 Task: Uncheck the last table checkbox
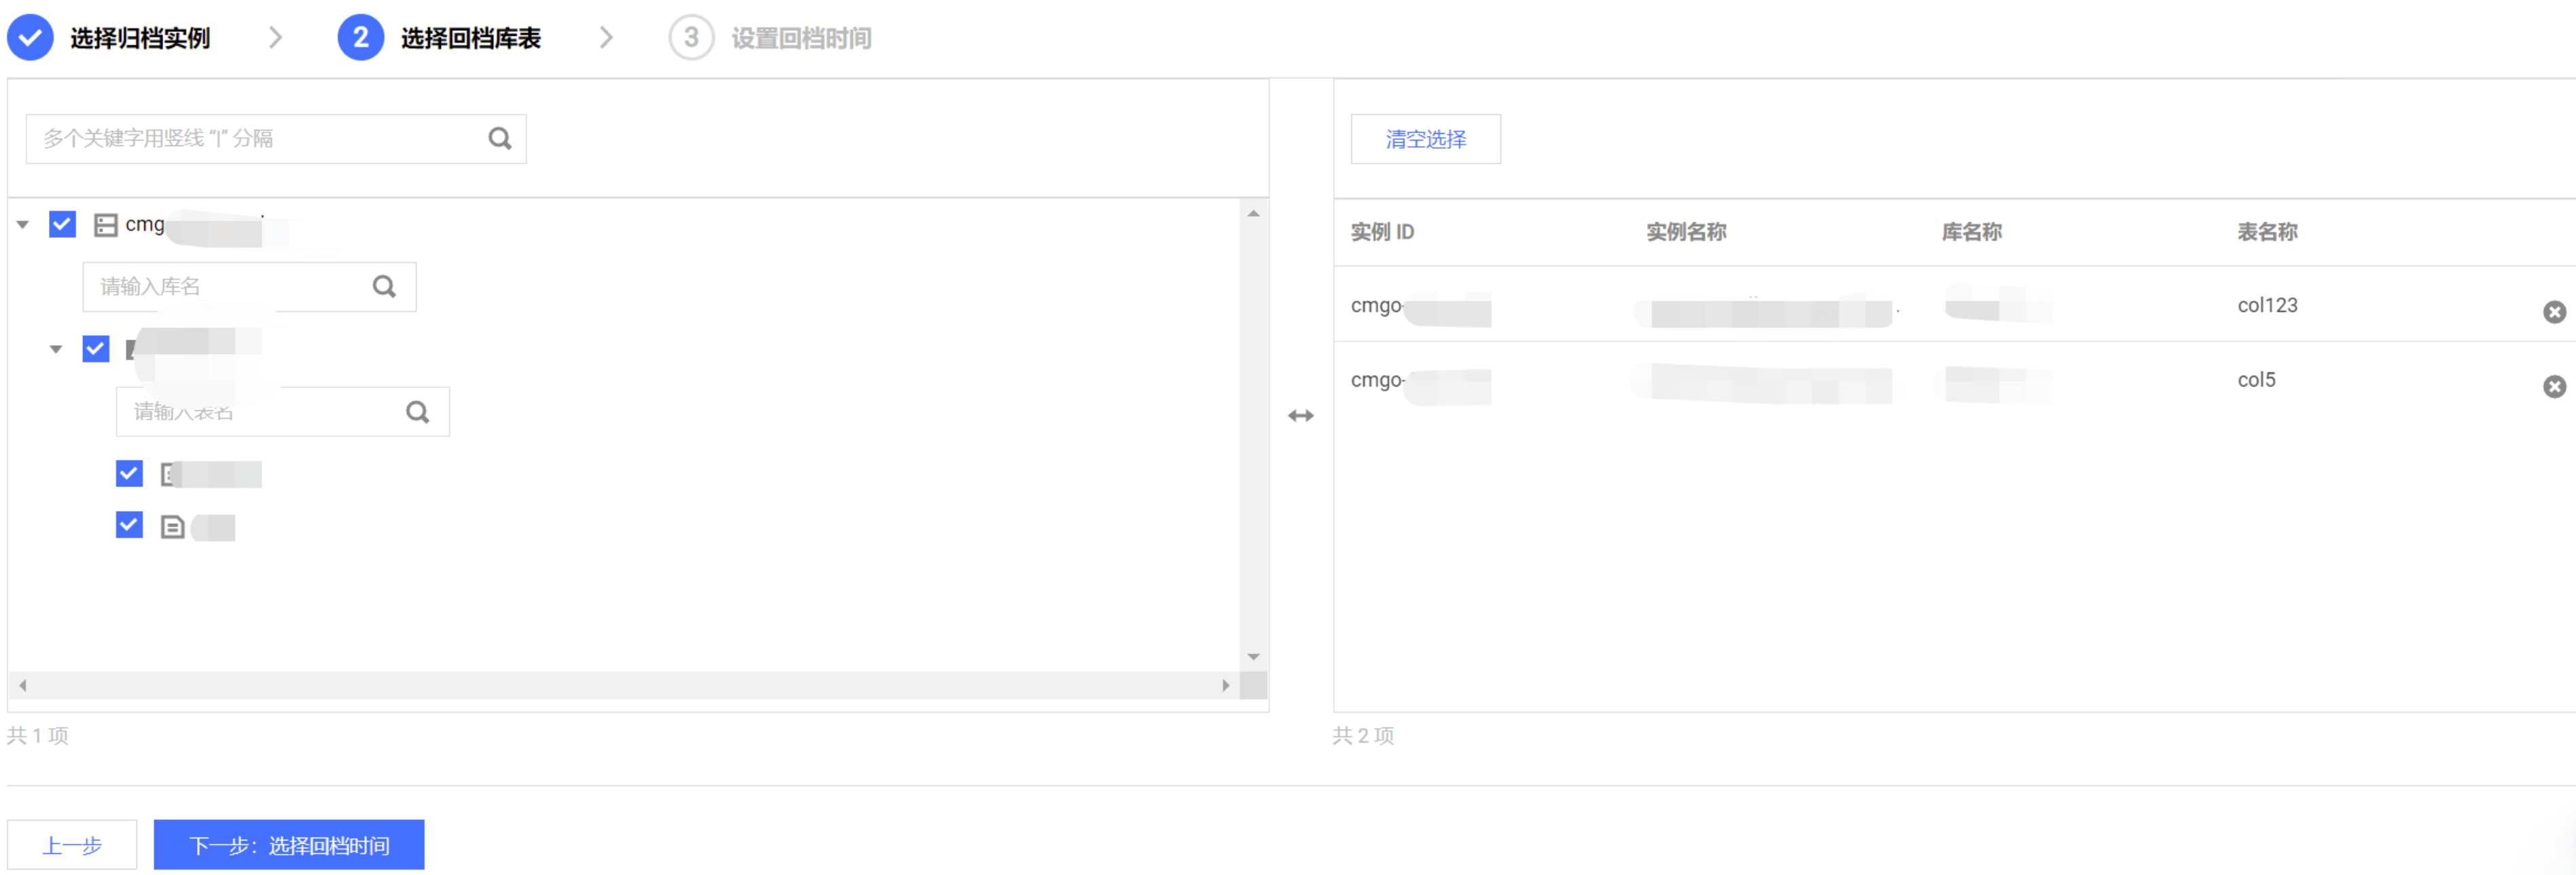(129, 525)
